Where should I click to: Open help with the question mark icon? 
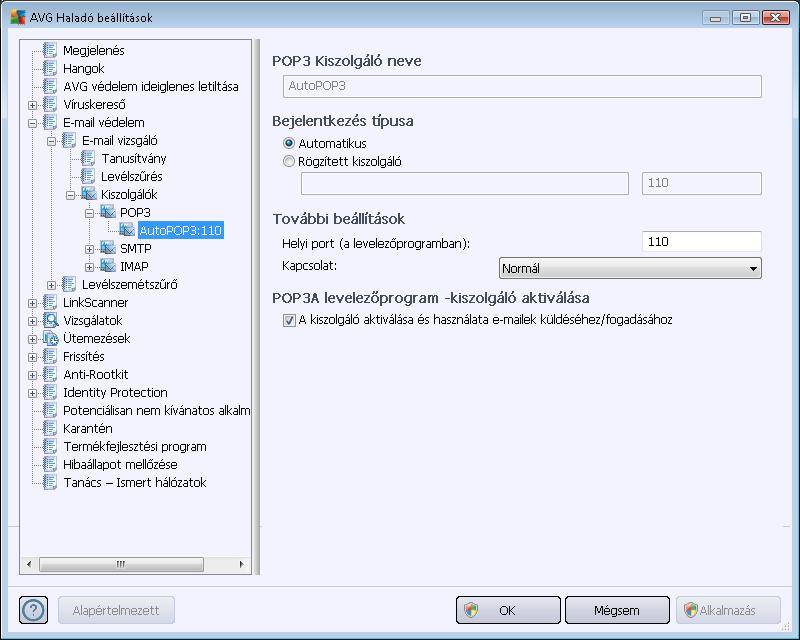point(34,610)
